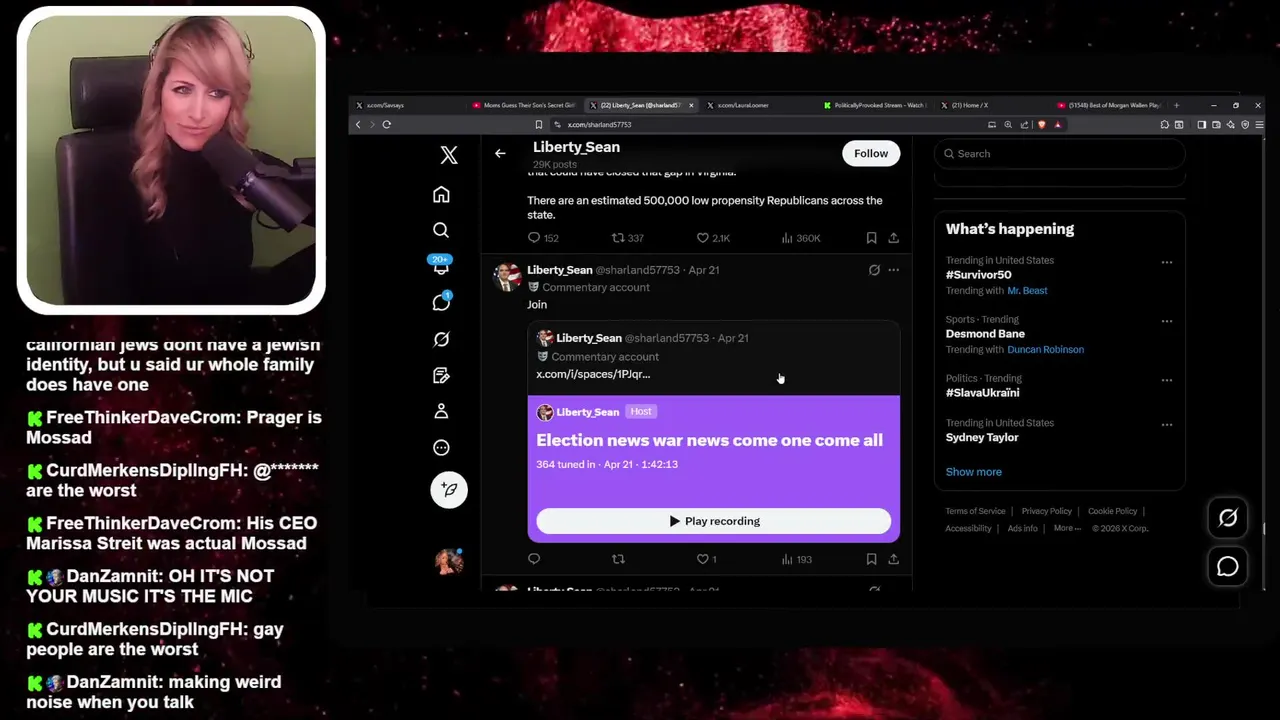Open options for Sydney Taylor trend
Viewport: 1280px width, 720px height.
(1166, 424)
